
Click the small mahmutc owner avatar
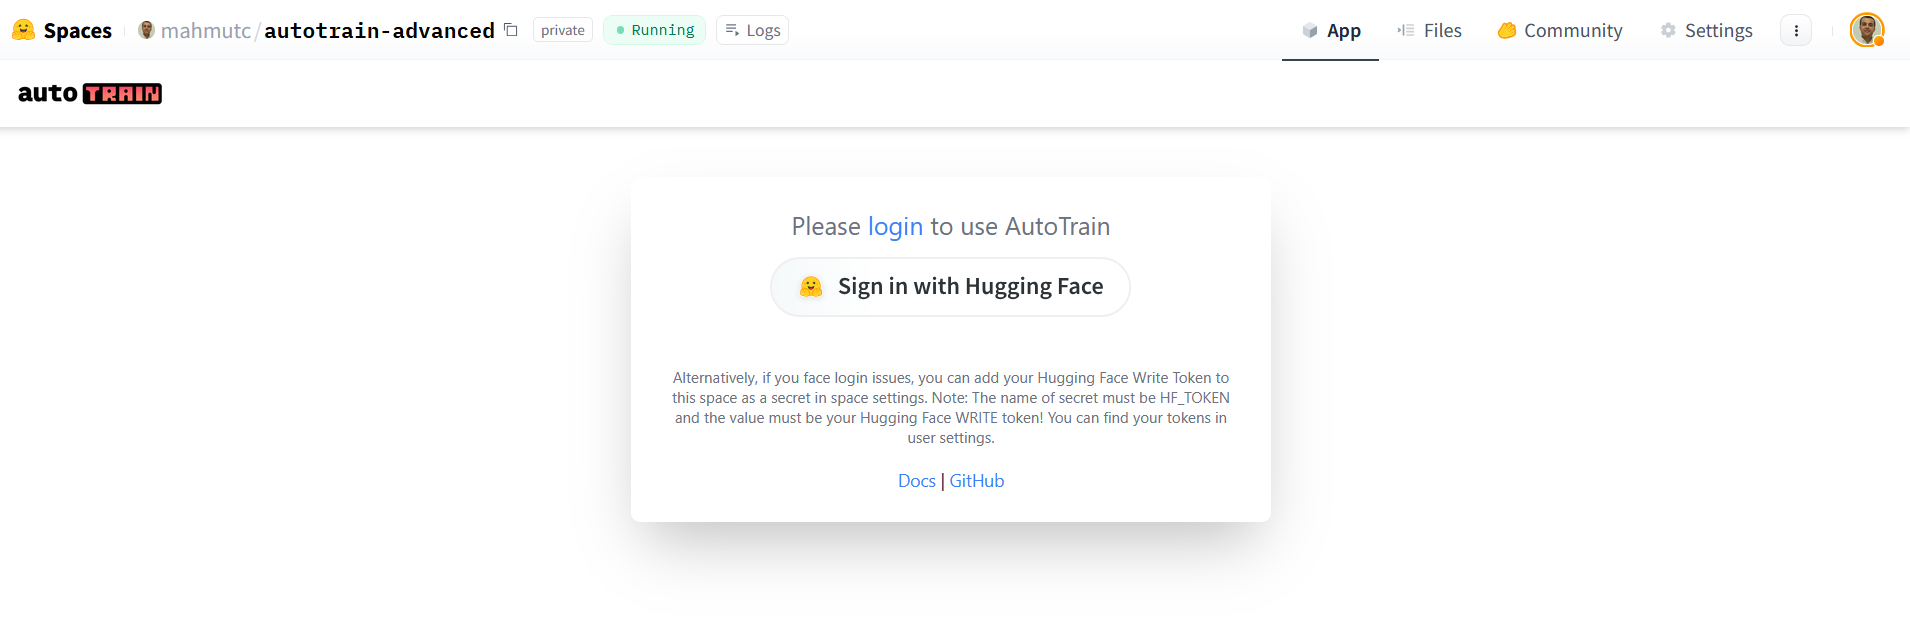tap(146, 30)
